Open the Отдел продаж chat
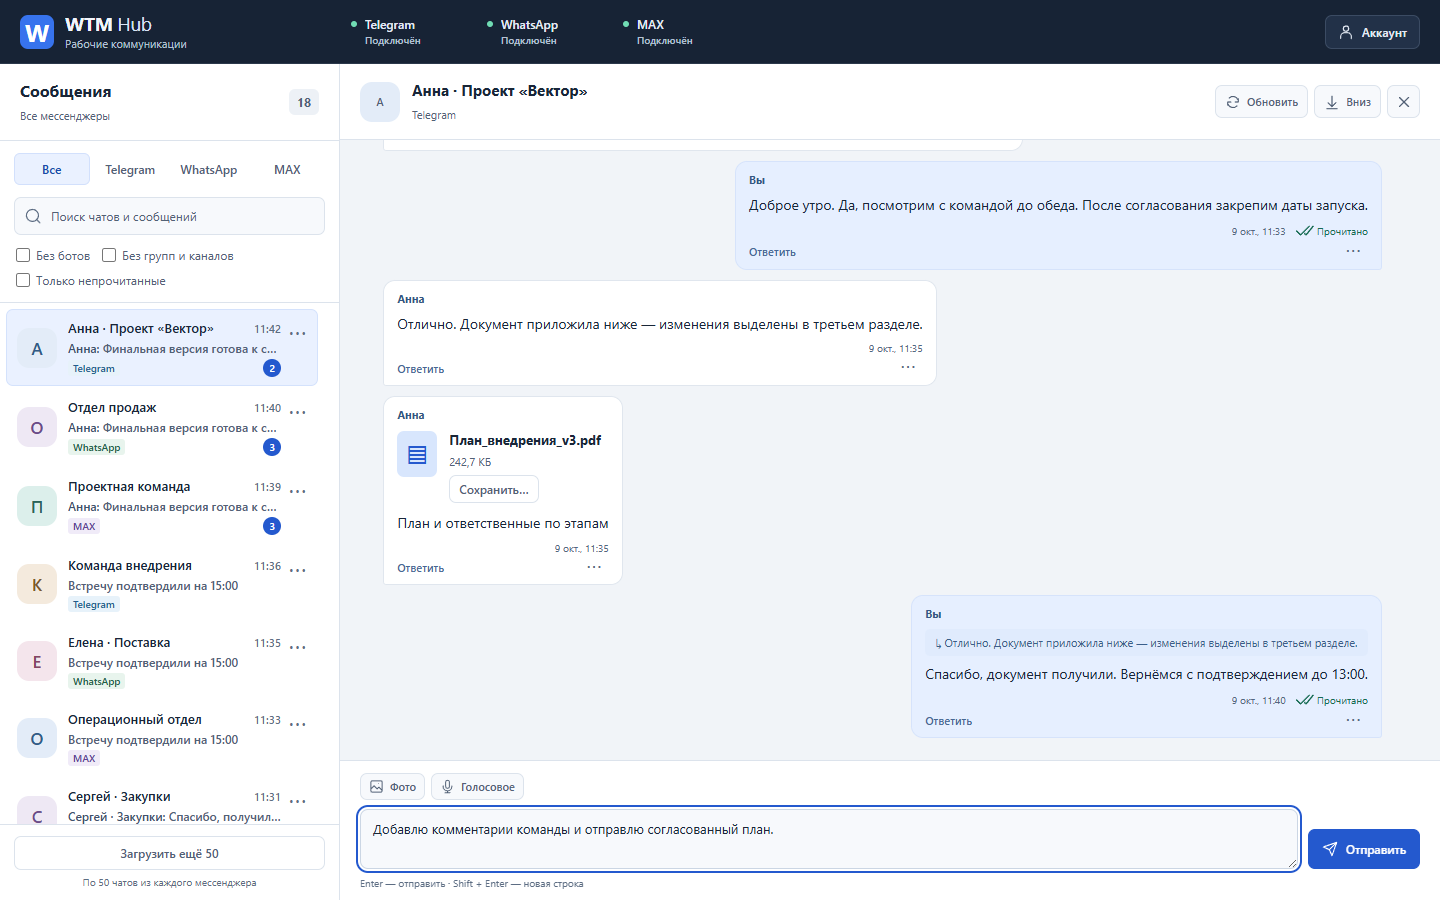 [162, 427]
